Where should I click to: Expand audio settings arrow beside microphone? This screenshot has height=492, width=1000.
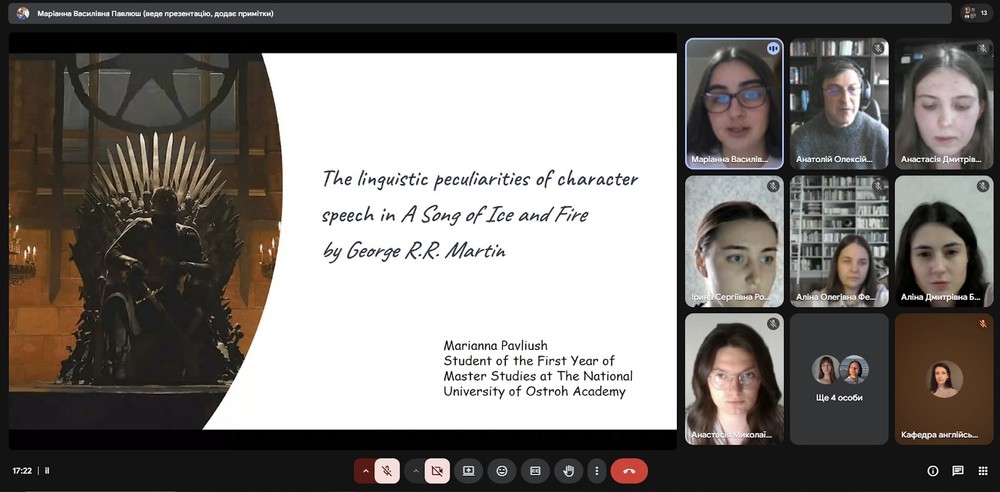(364, 470)
